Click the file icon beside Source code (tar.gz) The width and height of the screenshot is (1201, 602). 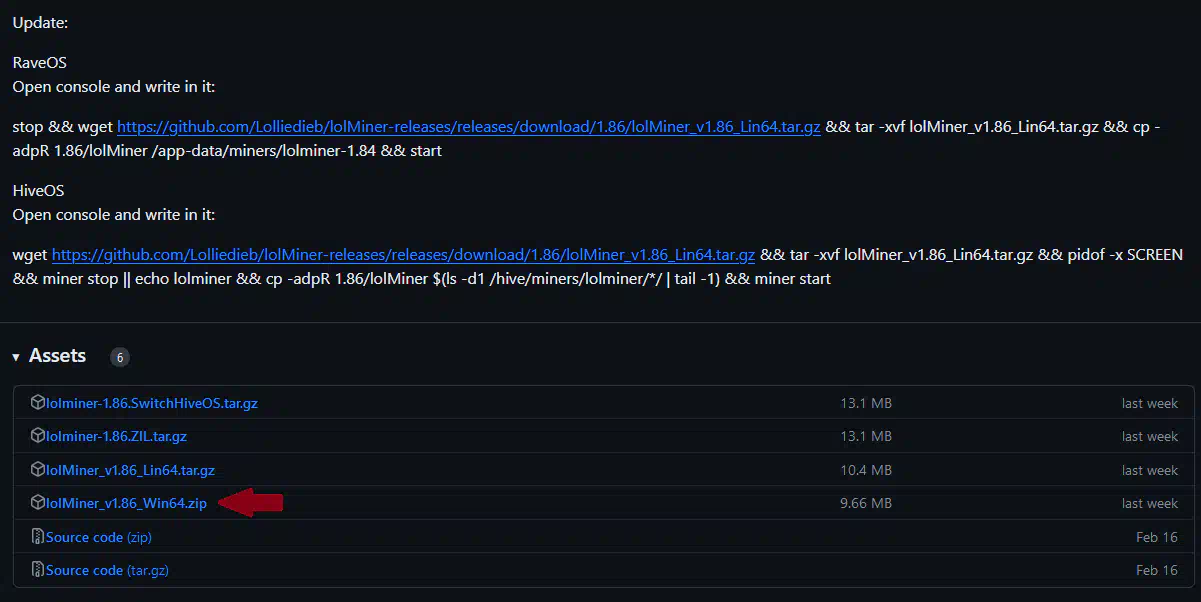38,570
